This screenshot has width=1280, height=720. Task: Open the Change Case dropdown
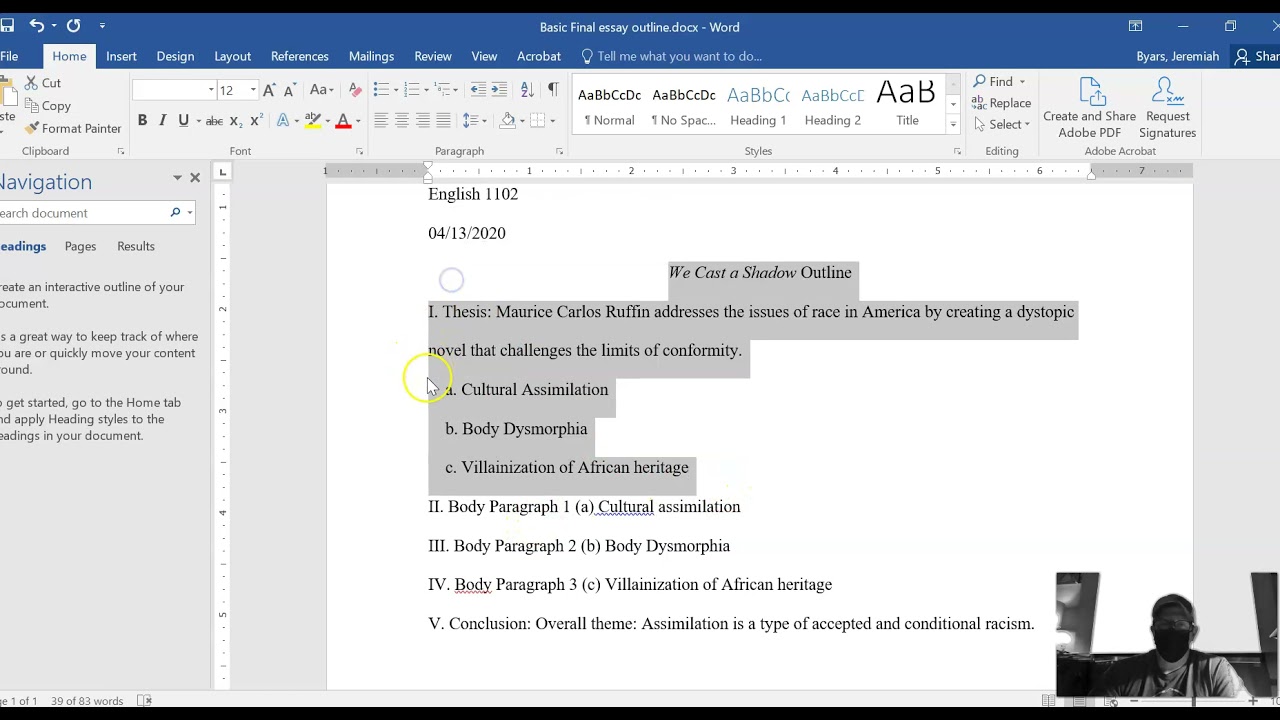[321, 90]
